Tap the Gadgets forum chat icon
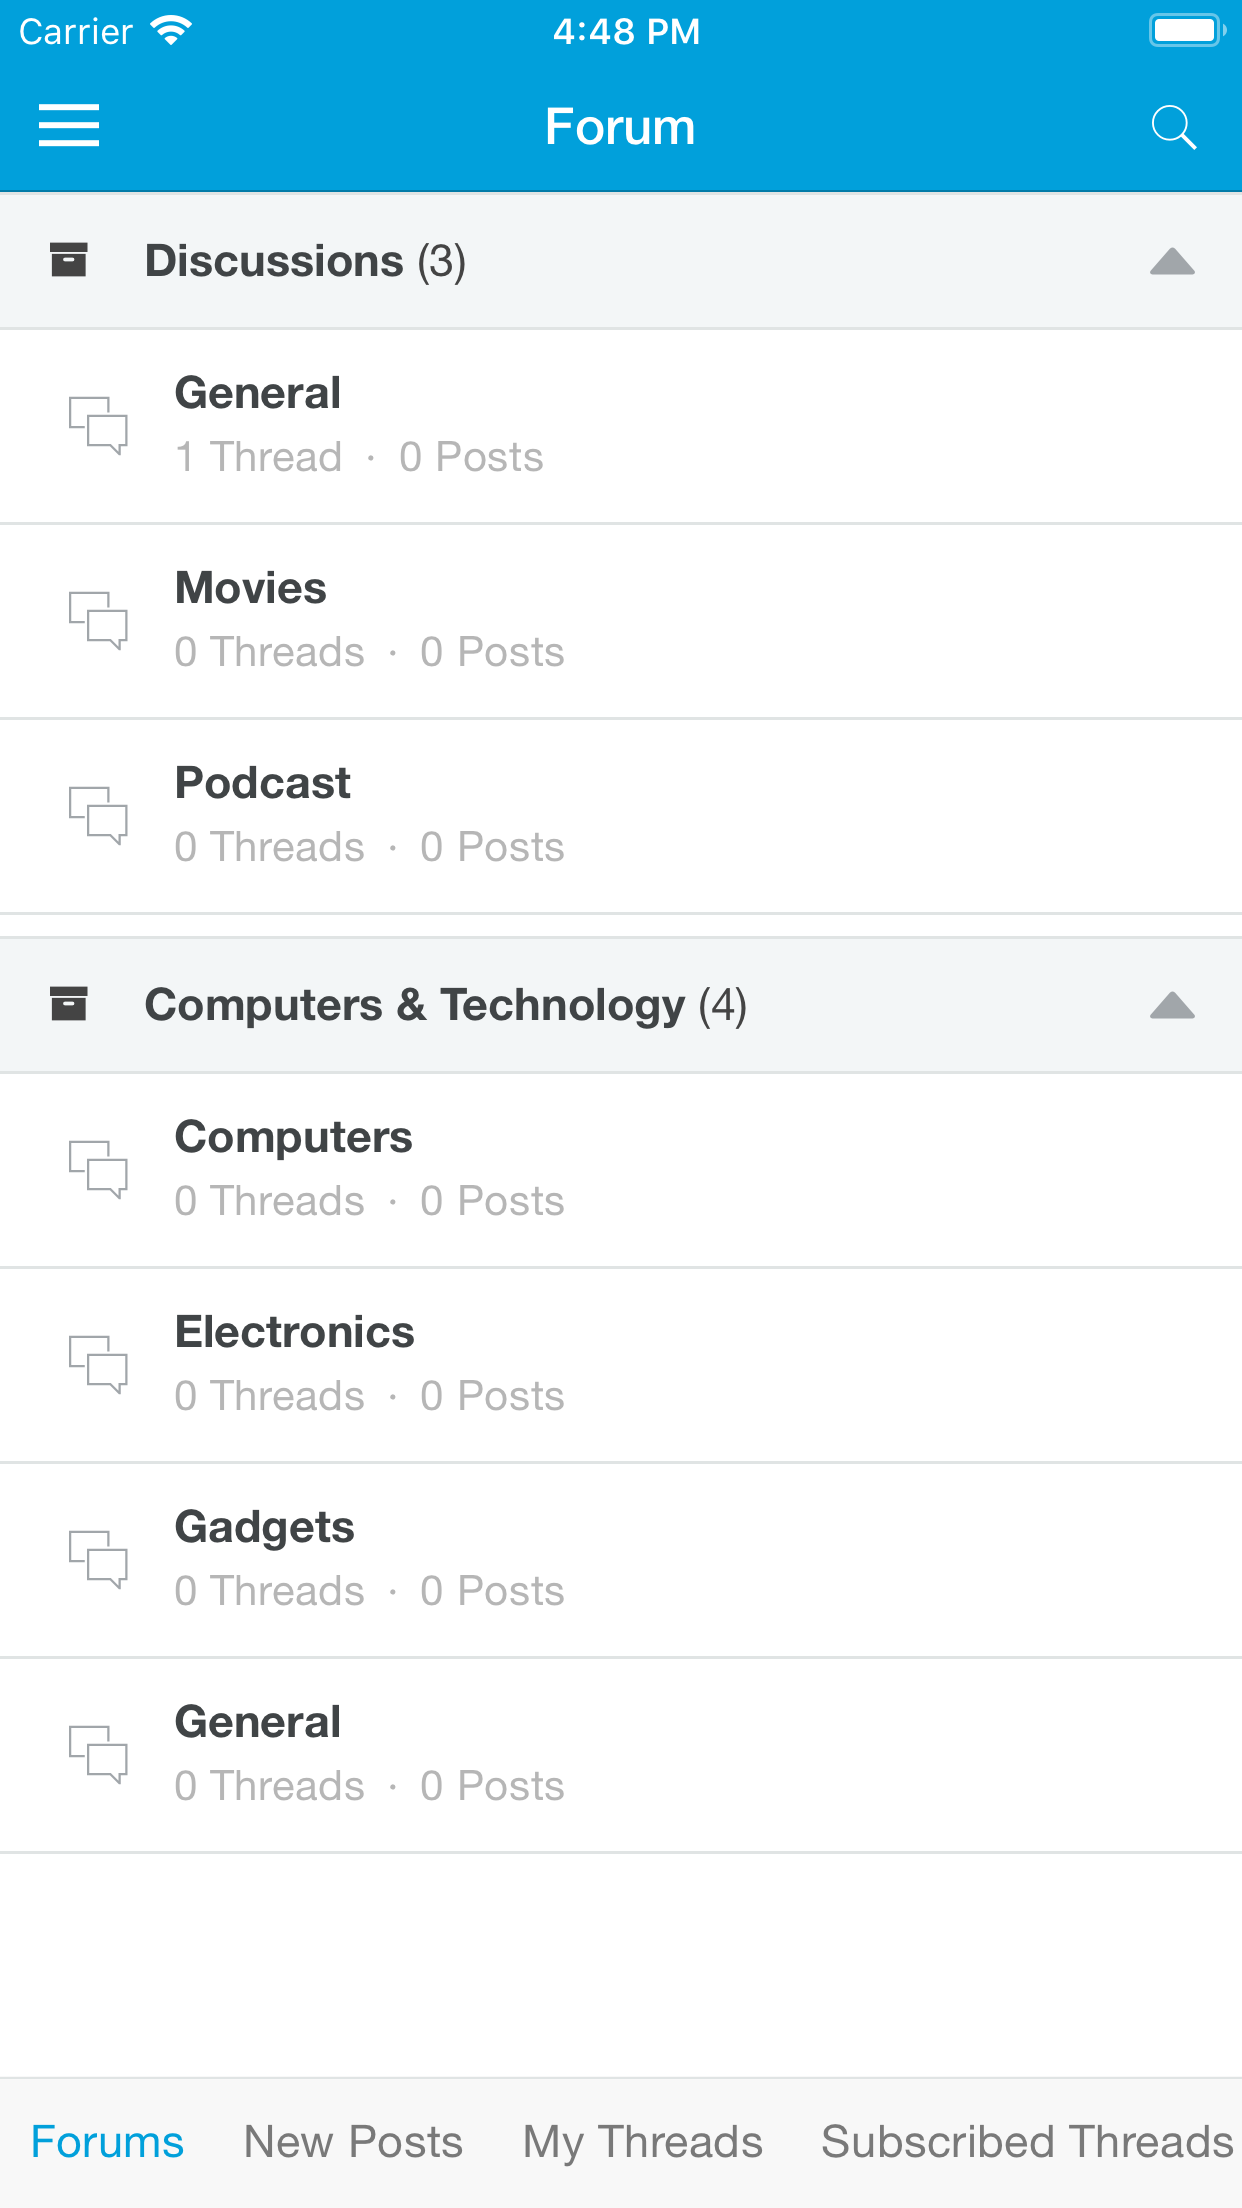The image size is (1242, 2208). click(98, 1559)
